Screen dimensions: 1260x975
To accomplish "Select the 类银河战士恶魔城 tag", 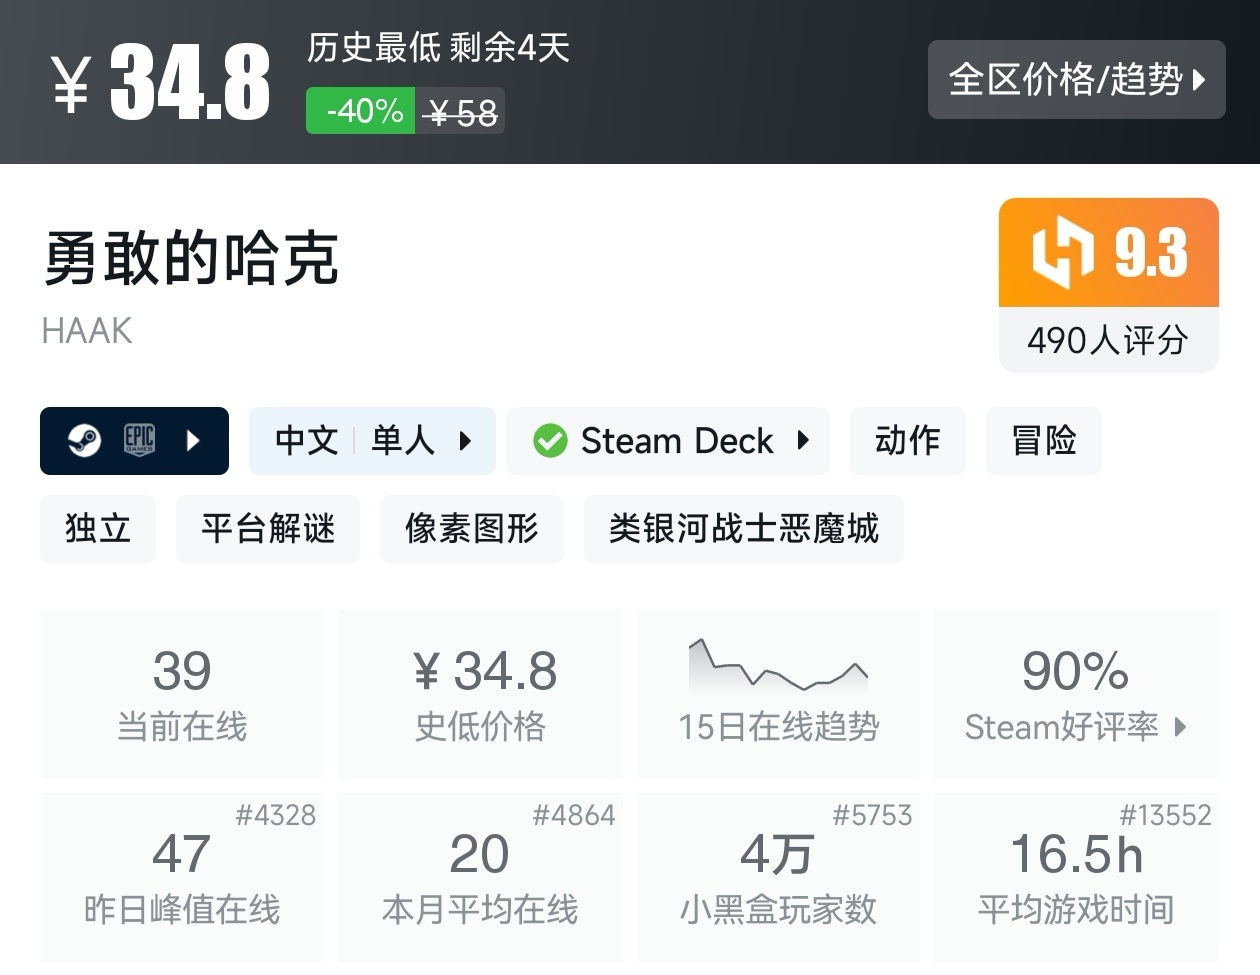I will click(x=743, y=528).
